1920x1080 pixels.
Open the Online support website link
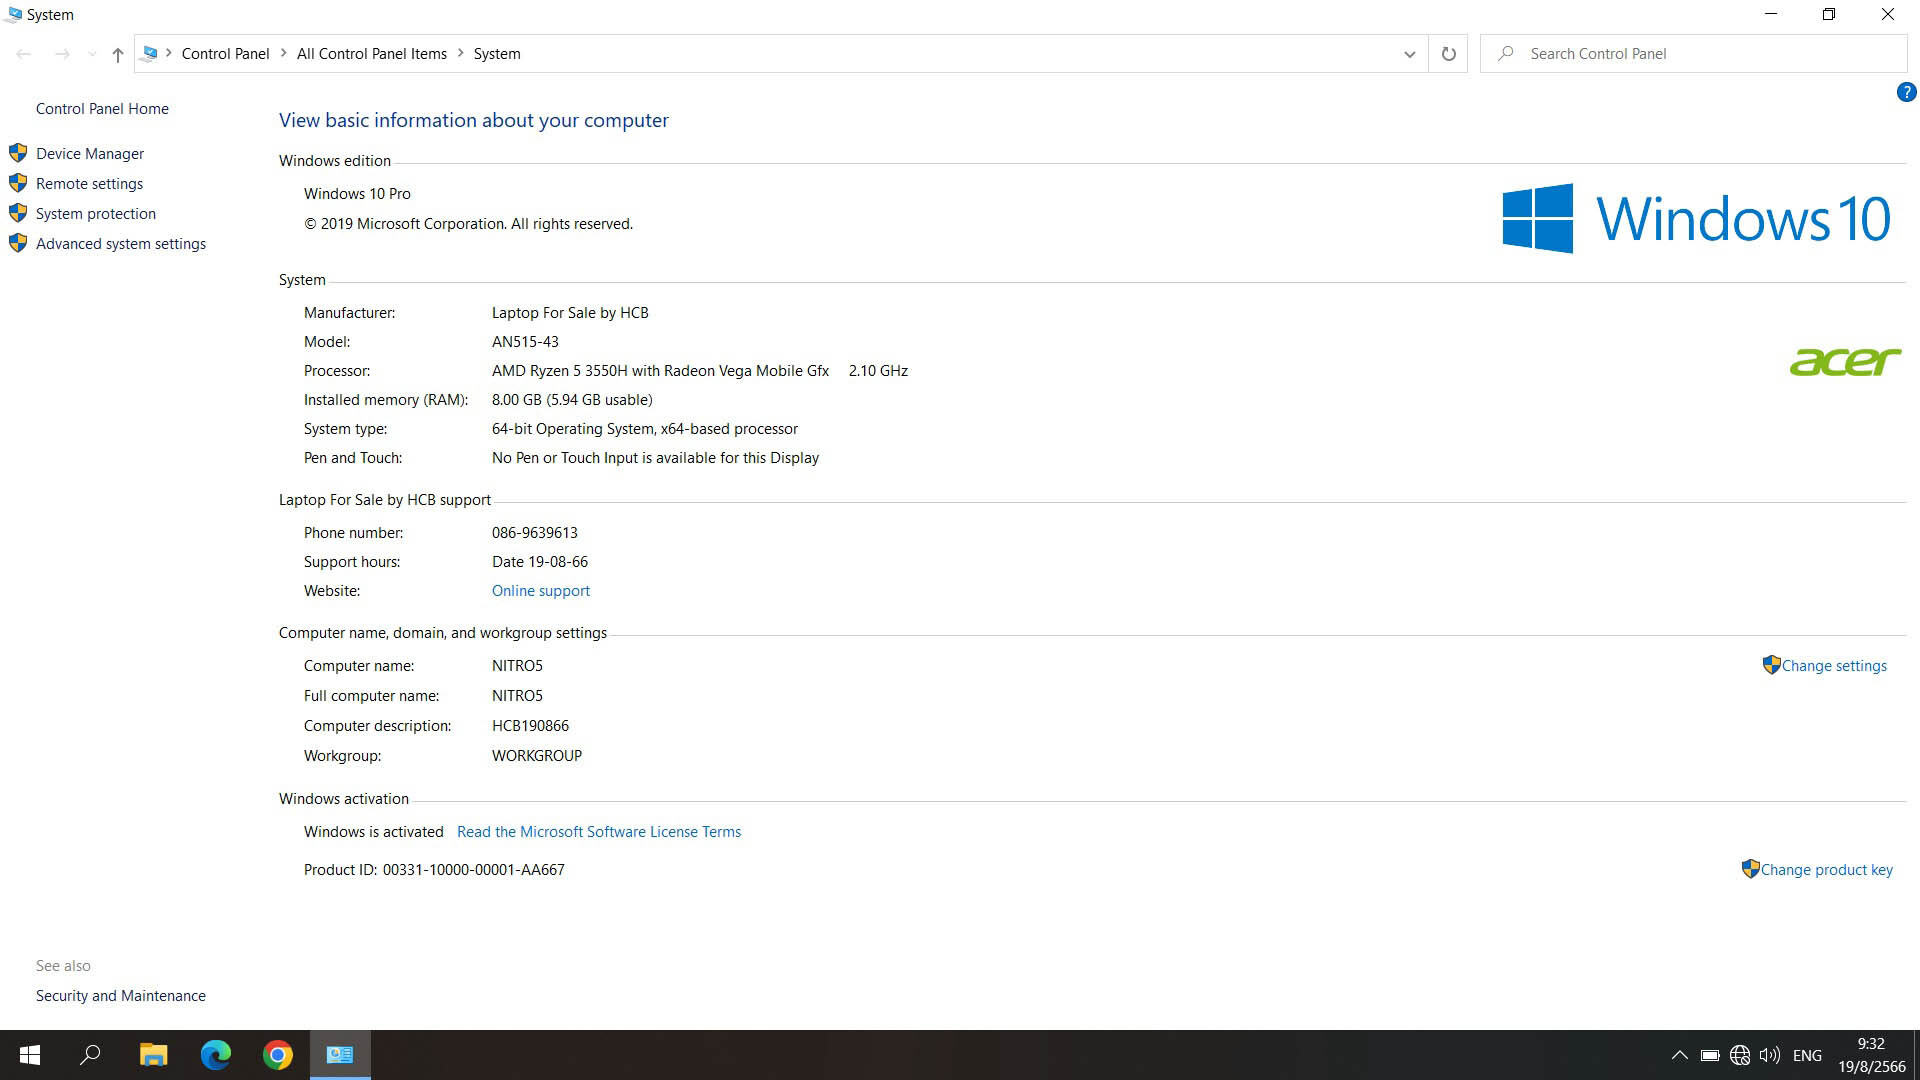[x=541, y=591]
